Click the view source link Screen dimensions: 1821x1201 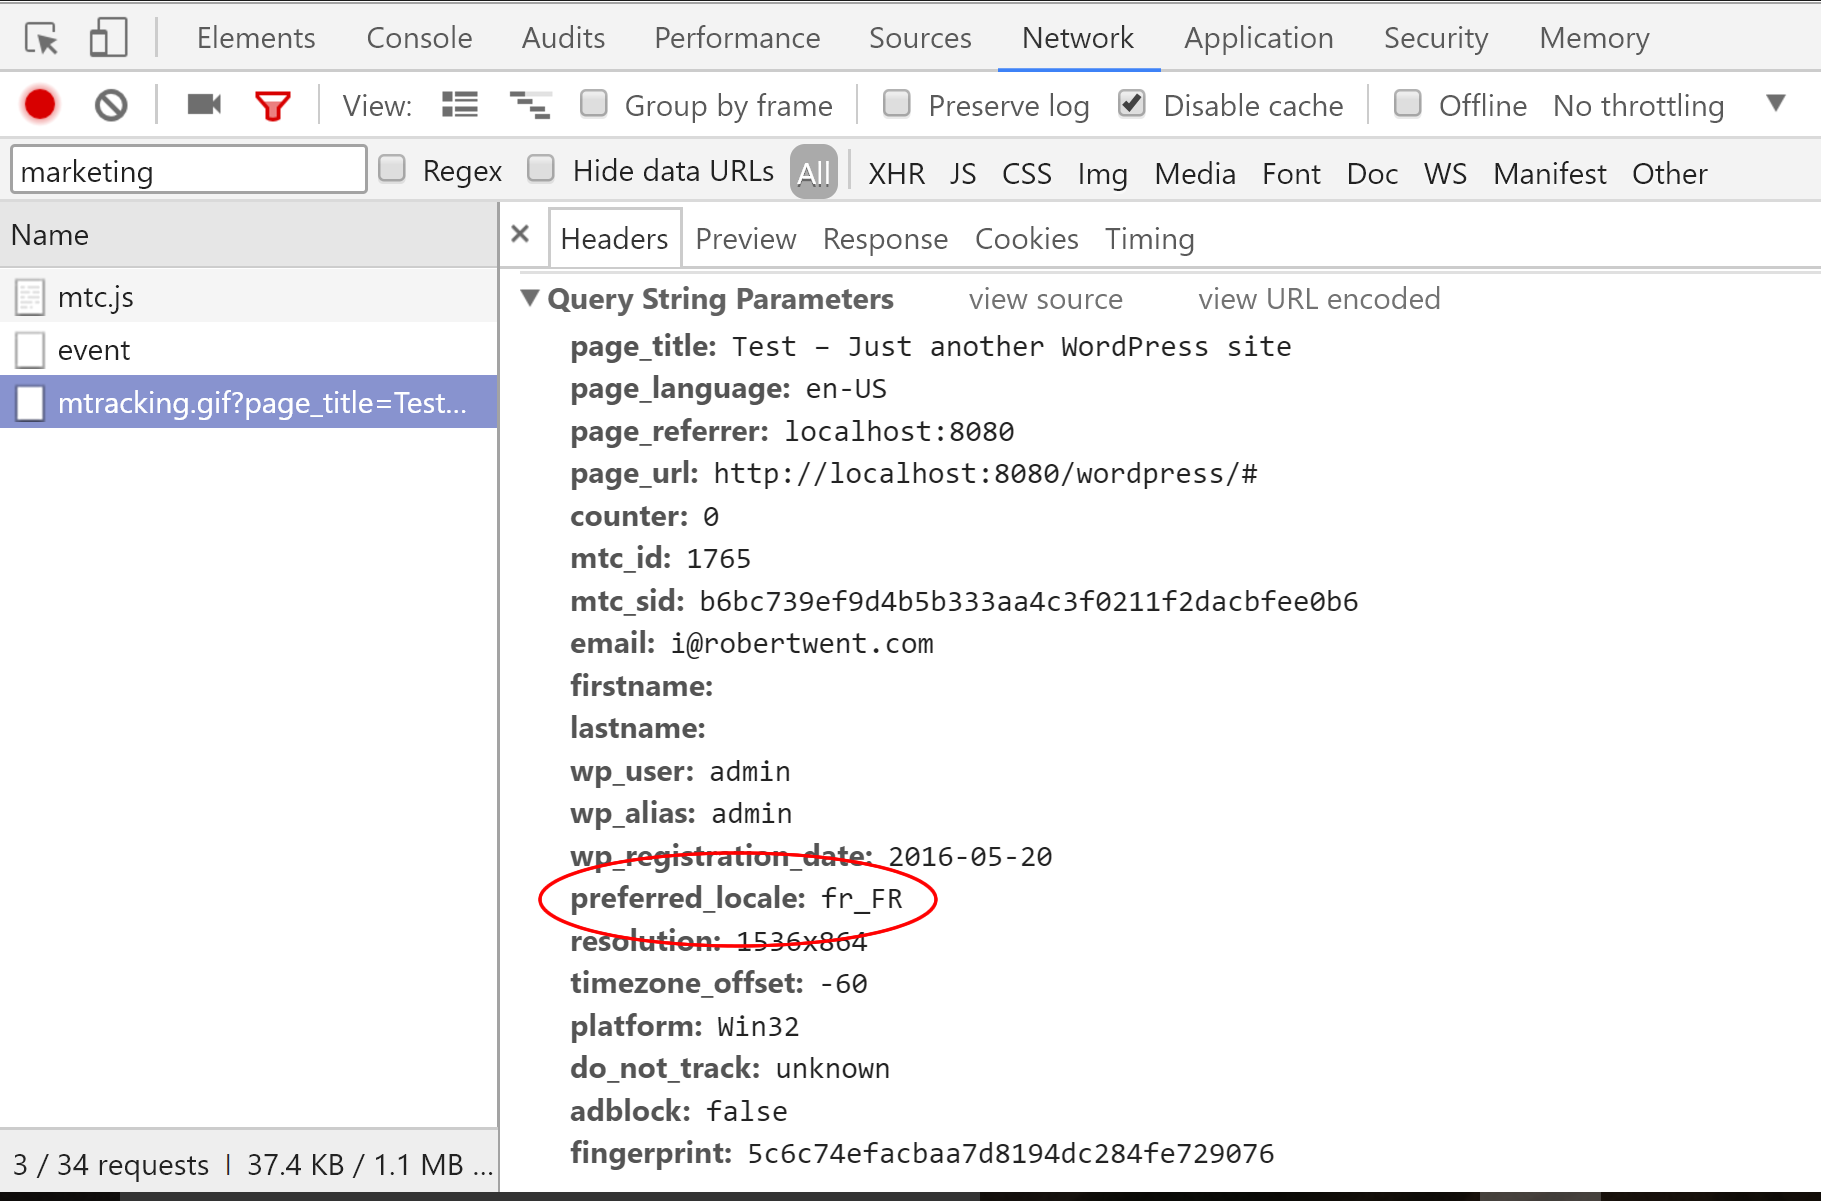(x=1045, y=298)
